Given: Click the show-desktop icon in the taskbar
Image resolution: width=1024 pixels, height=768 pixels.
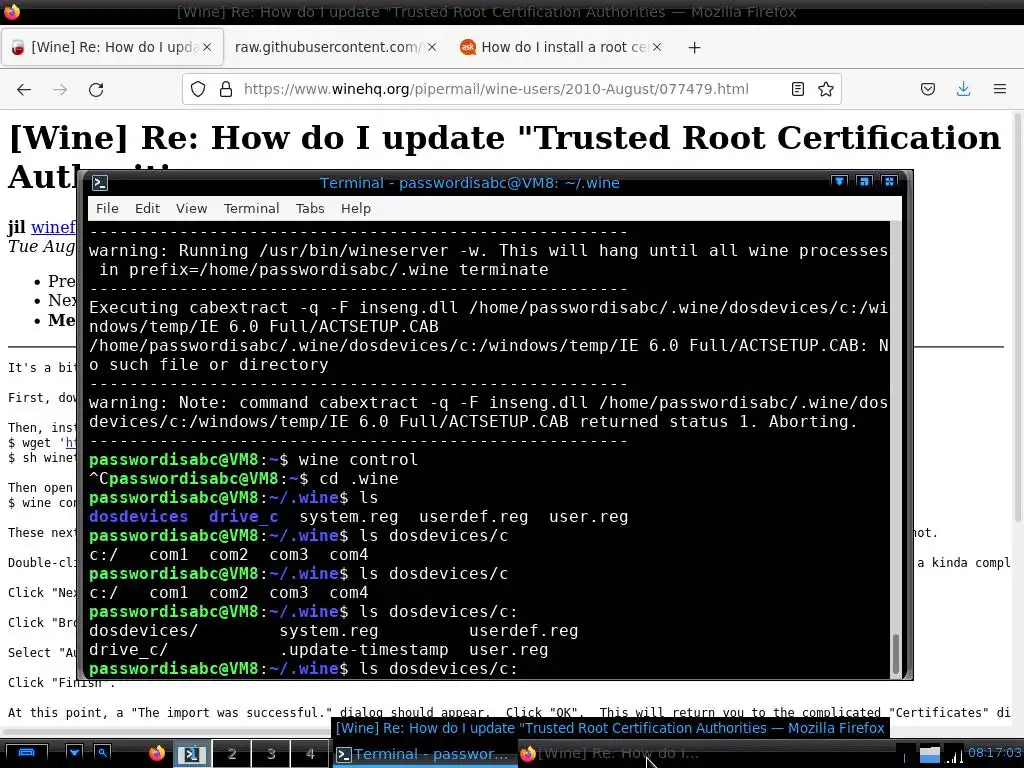Looking at the screenshot, I should coord(26,754).
